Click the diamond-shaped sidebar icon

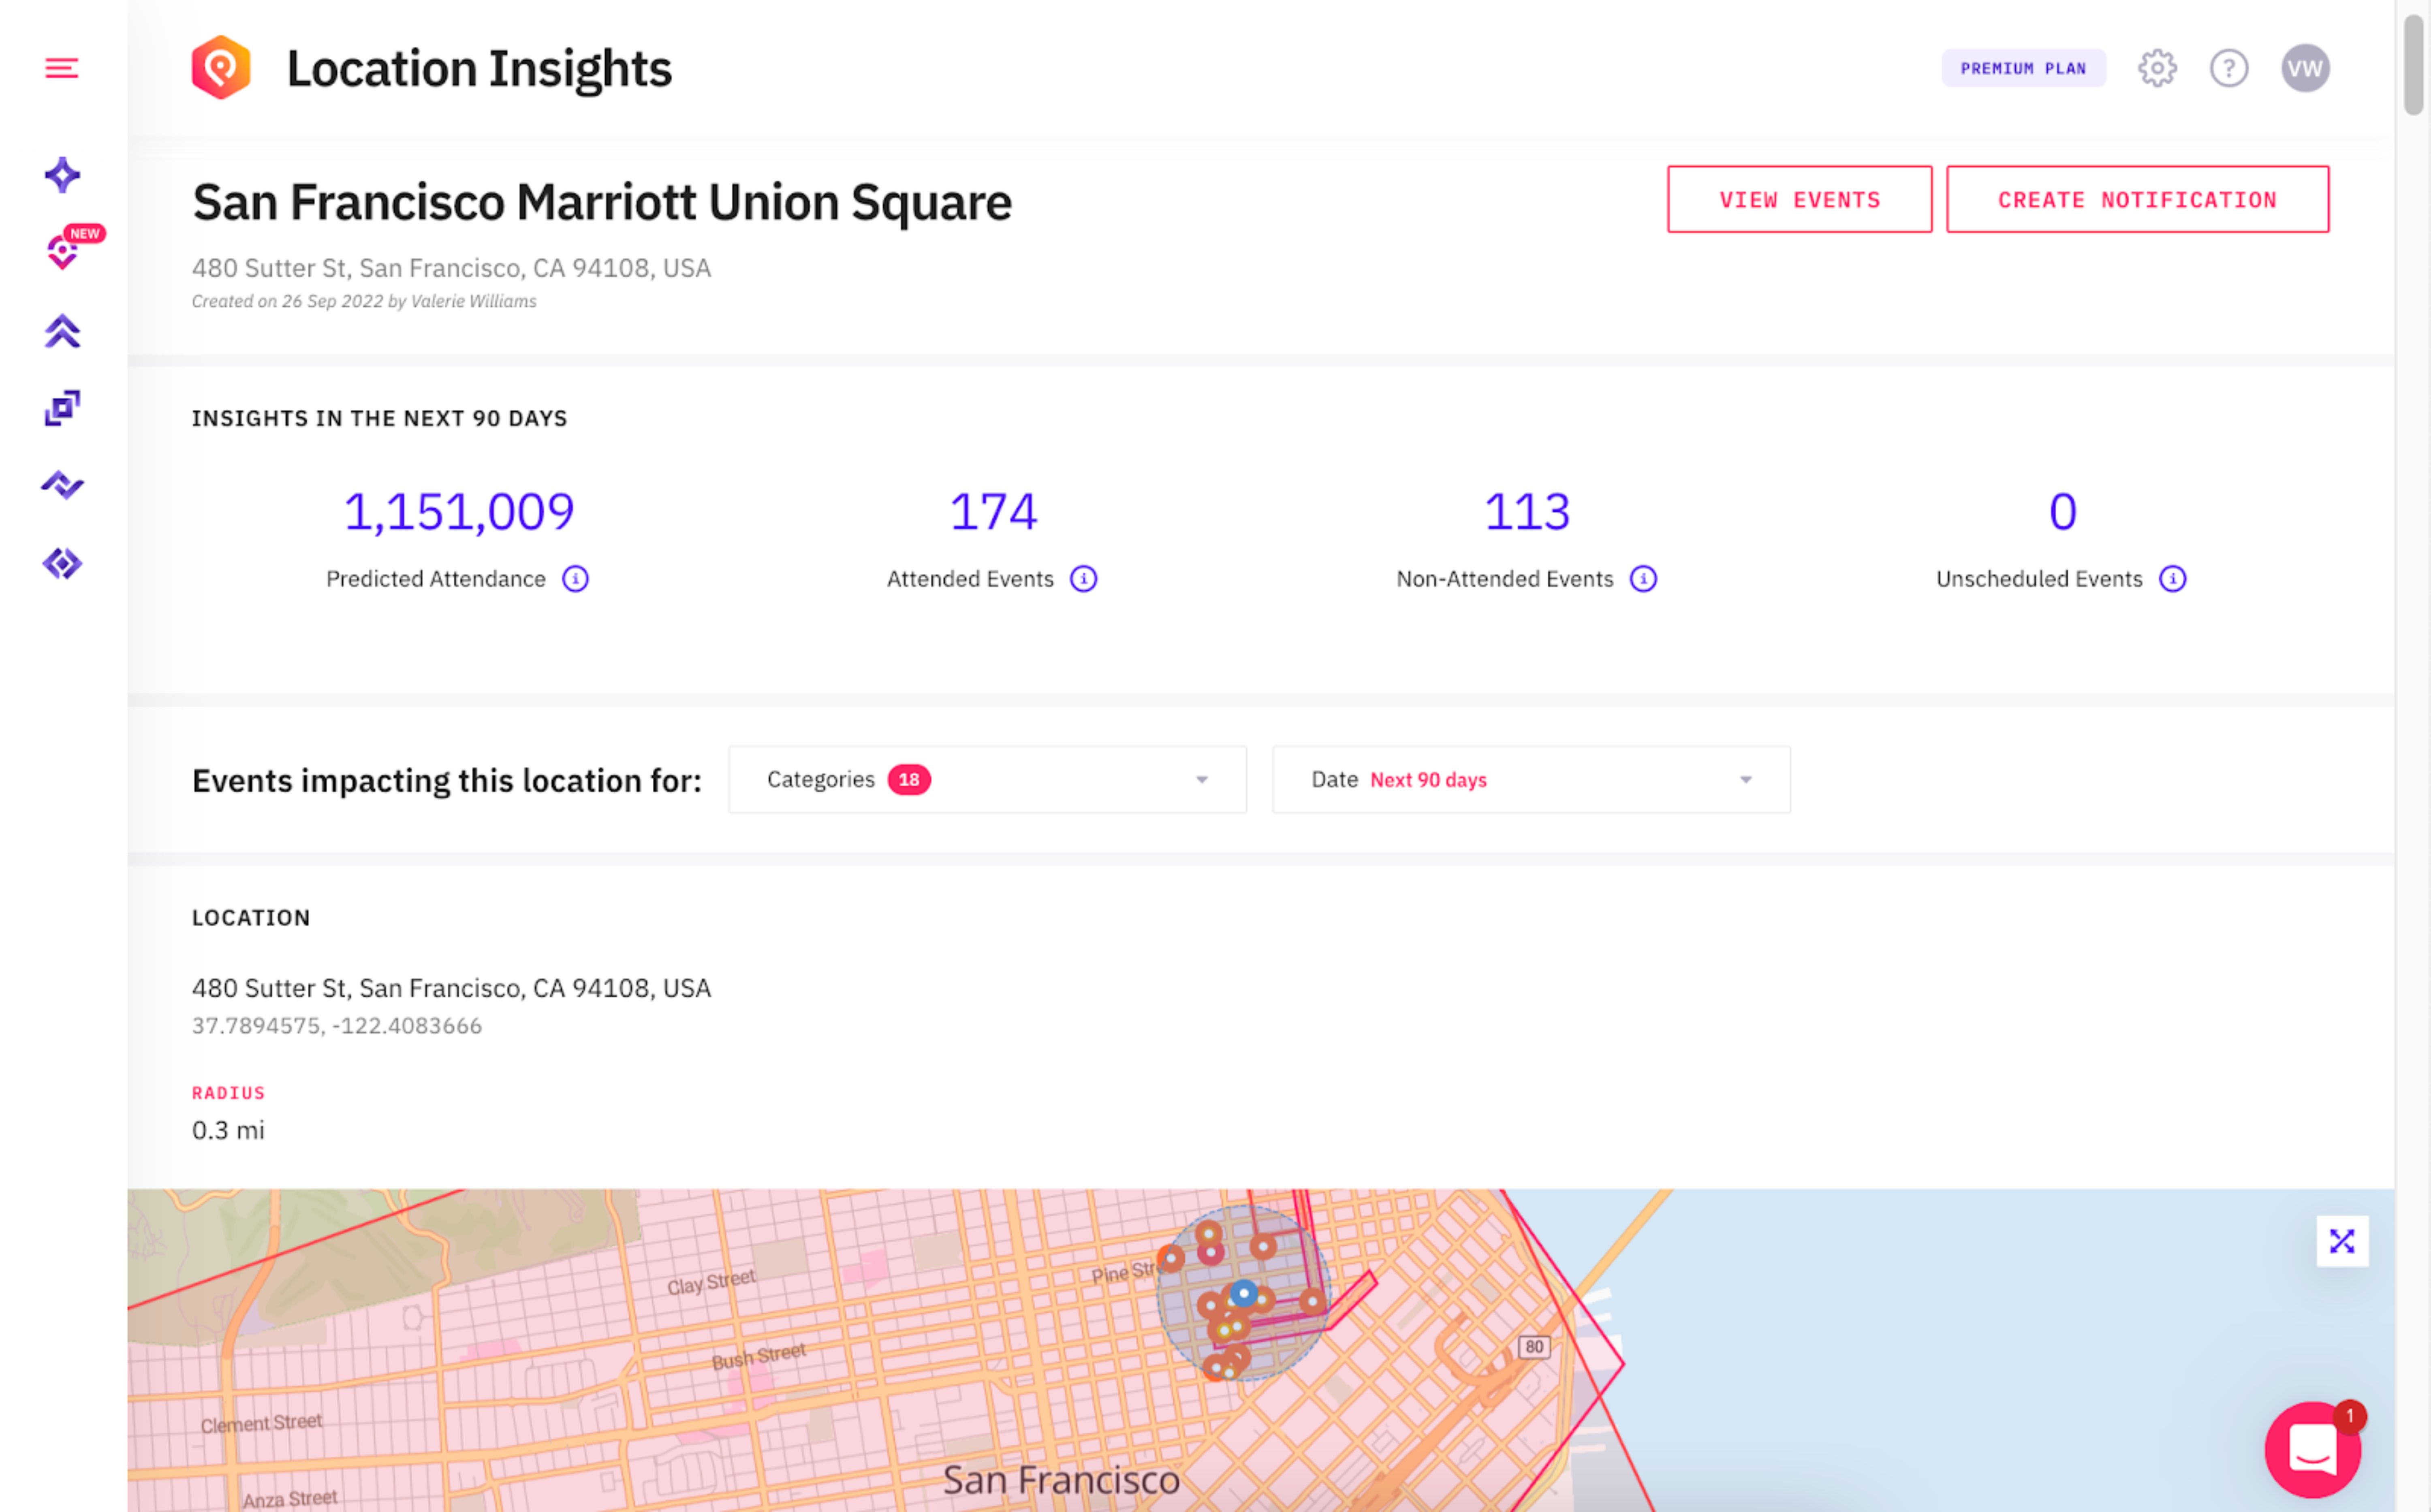[x=62, y=563]
